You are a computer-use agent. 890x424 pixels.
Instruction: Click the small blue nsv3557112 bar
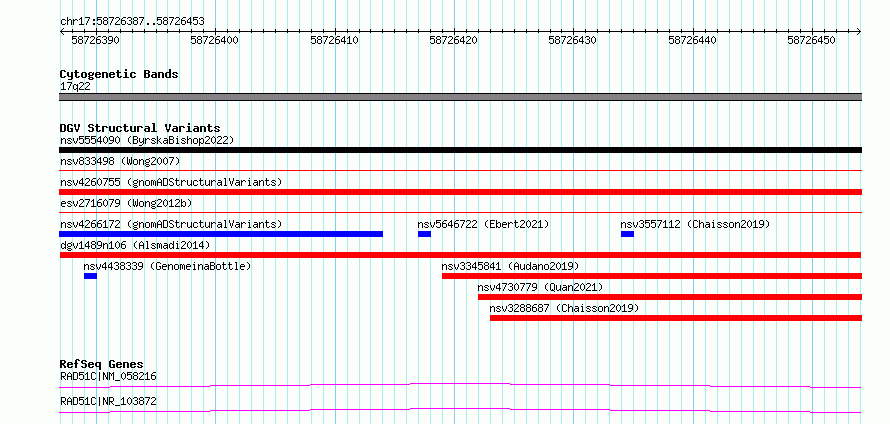pos(627,234)
